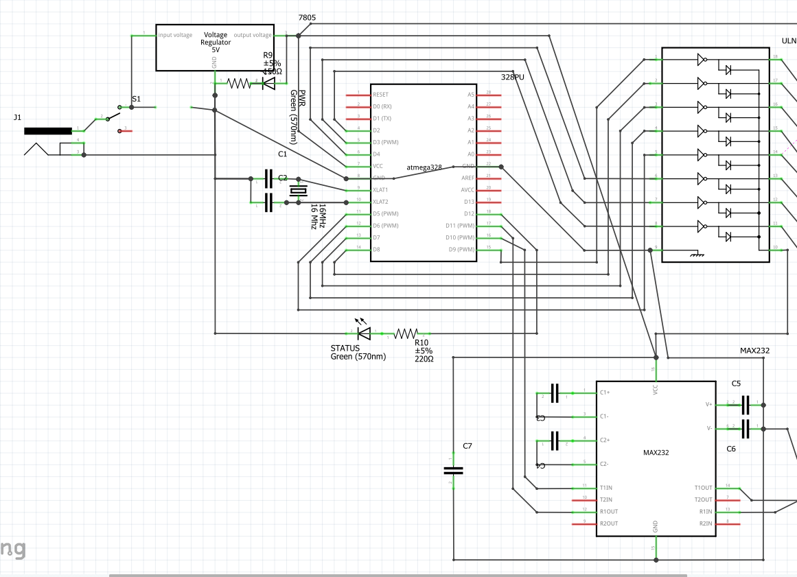Select the MAX232 chip body

tap(656, 459)
